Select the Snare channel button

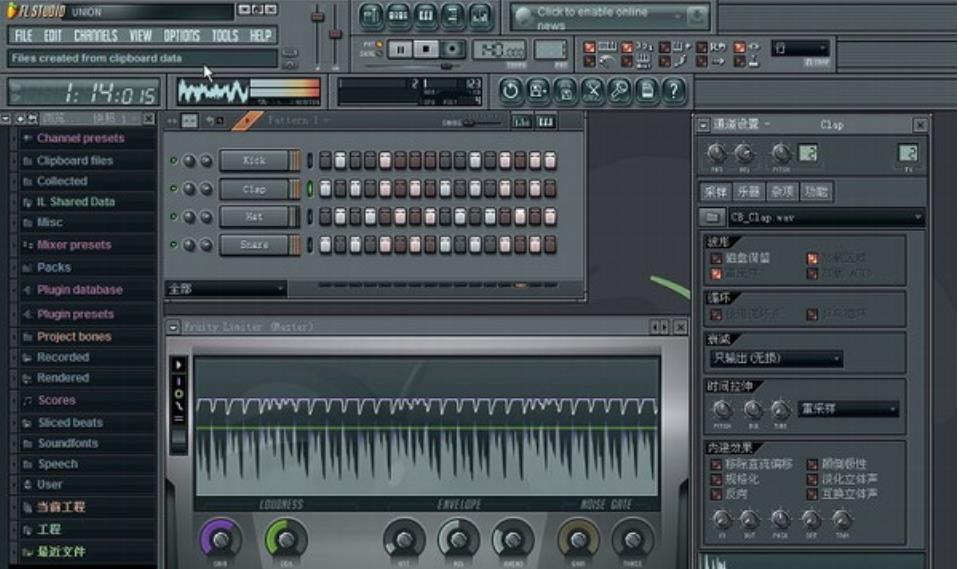pyautogui.click(x=254, y=245)
